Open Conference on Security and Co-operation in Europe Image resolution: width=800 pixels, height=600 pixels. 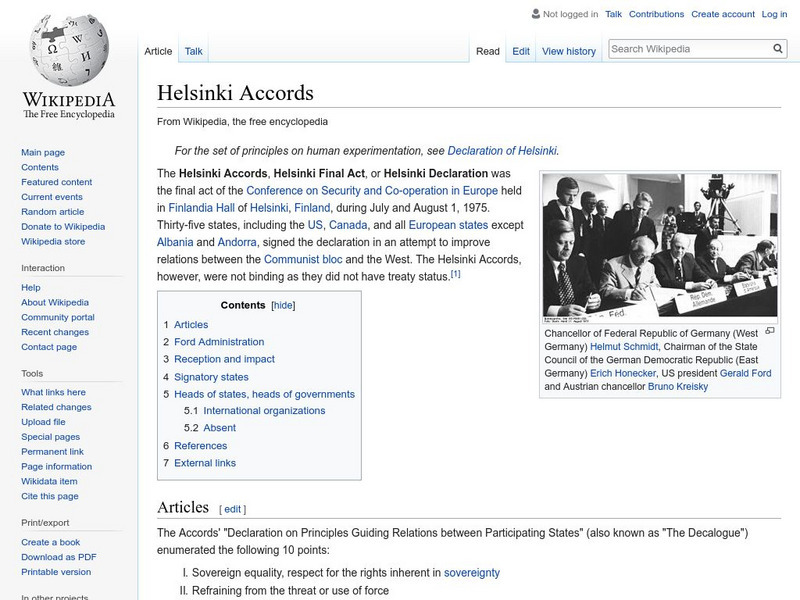[372, 191]
